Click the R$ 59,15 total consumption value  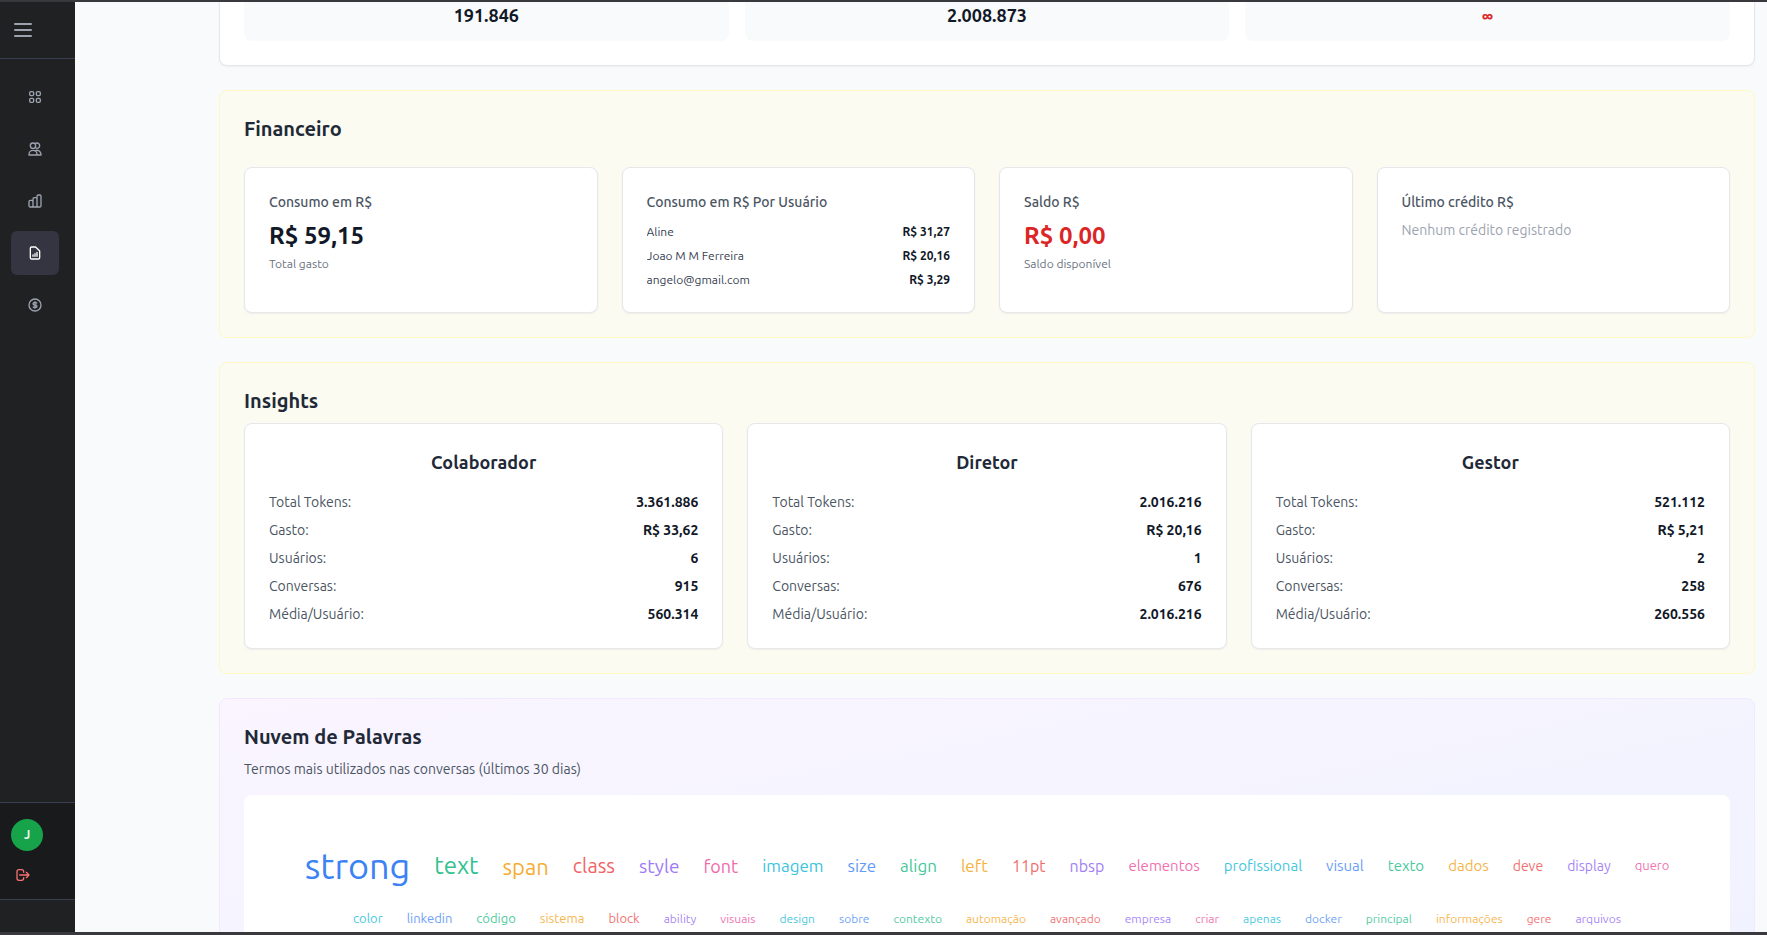click(316, 236)
